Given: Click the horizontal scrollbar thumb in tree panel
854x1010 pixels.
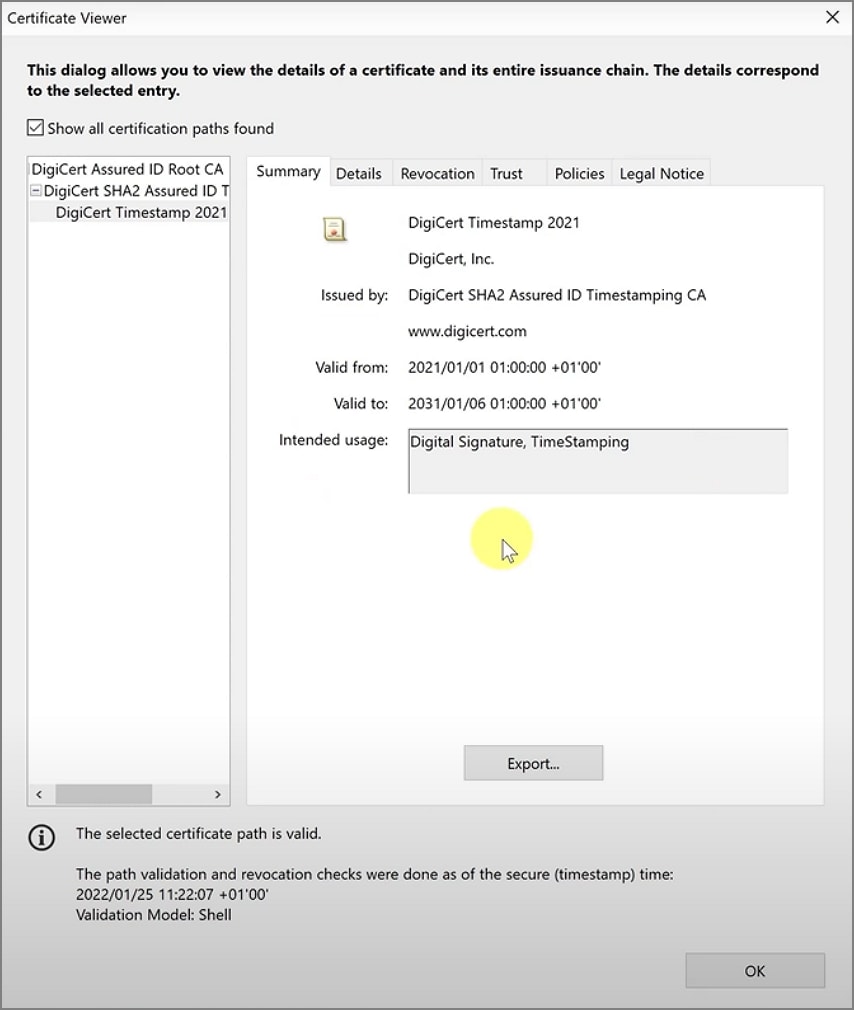Looking at the screenshot, I should (104, 794).
